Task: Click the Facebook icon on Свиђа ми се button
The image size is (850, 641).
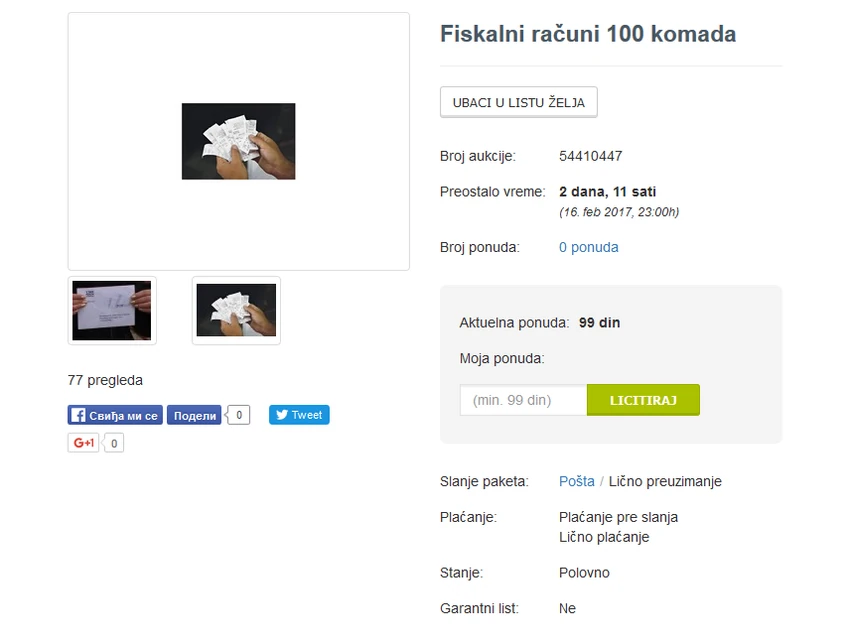Action: pos(78,415)
